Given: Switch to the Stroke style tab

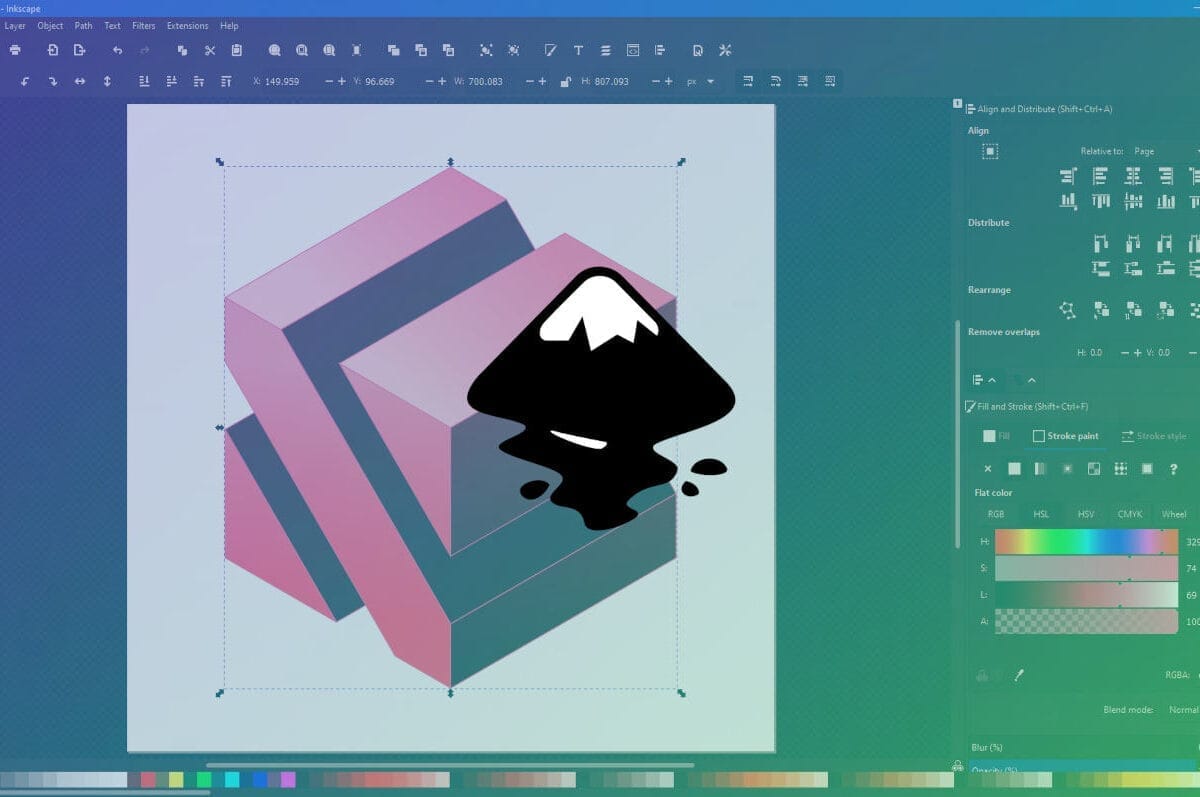Looking at the screenshot, I should [x=1155, y=436].
